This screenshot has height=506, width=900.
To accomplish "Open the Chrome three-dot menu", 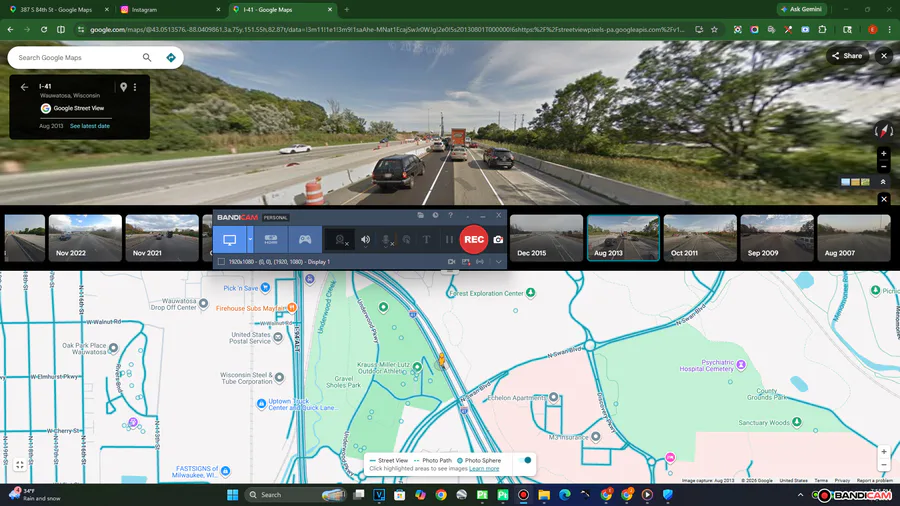I will pyautogui.click(x=889, y=29).
